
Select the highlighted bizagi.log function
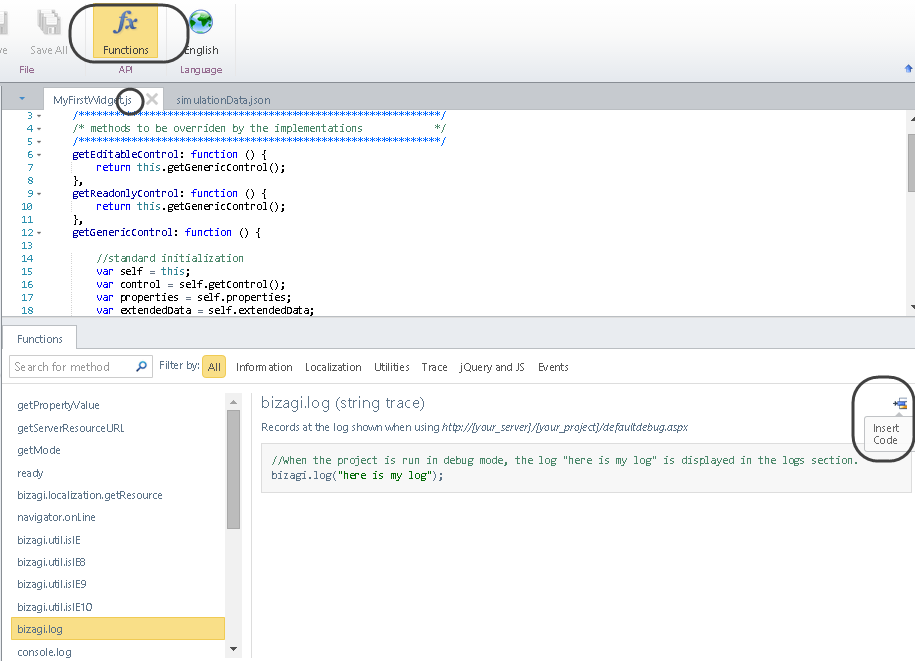(117, 629)
